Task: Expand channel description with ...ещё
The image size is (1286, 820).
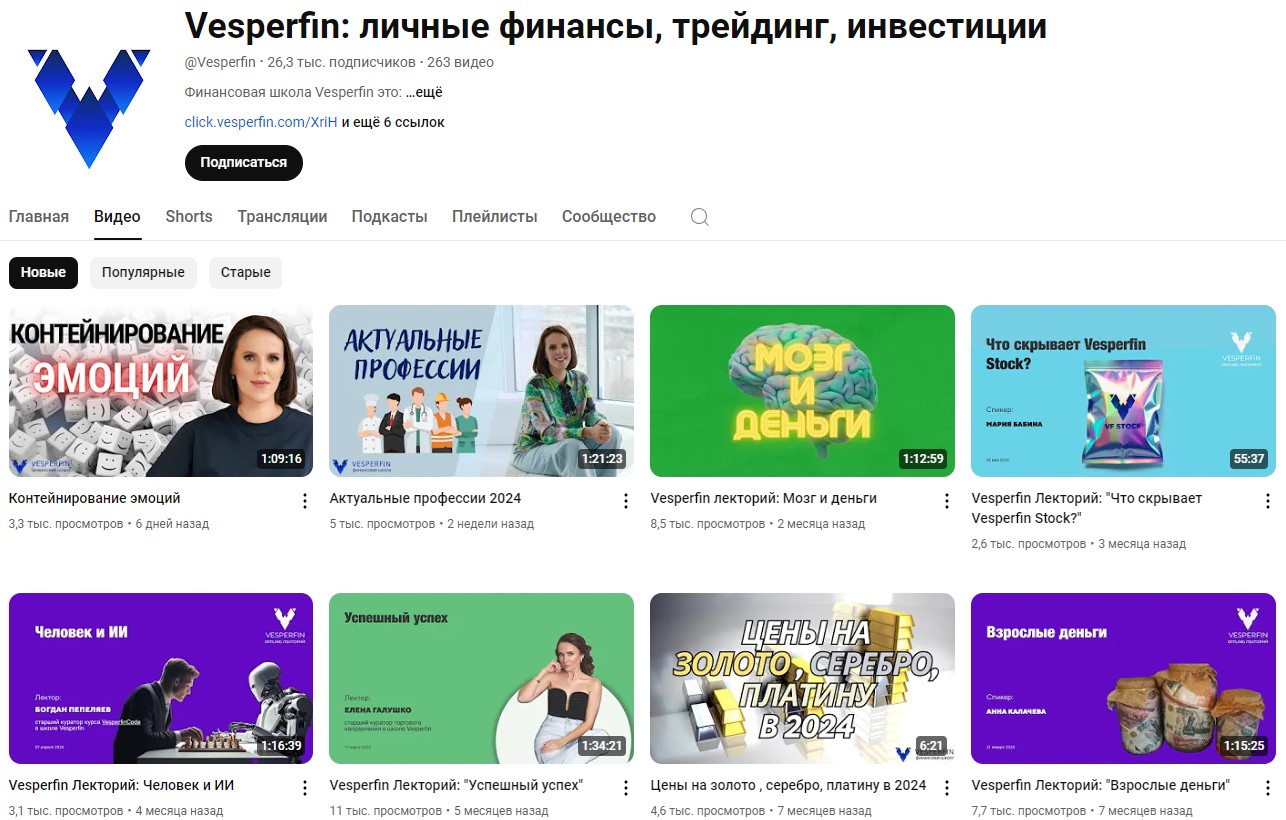Action: (x=424, y=92)
